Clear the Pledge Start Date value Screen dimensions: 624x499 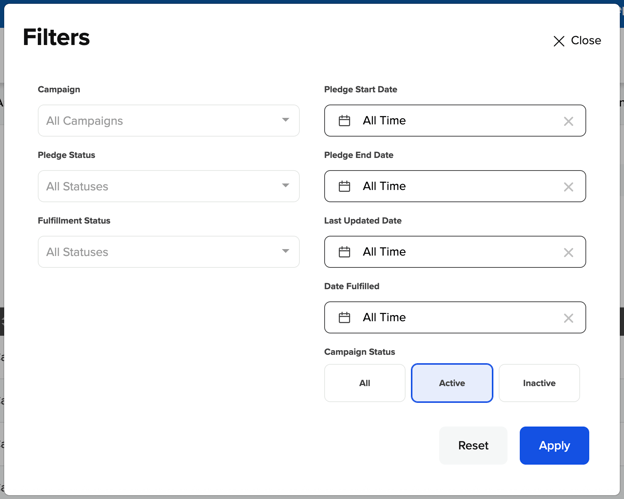568,121
